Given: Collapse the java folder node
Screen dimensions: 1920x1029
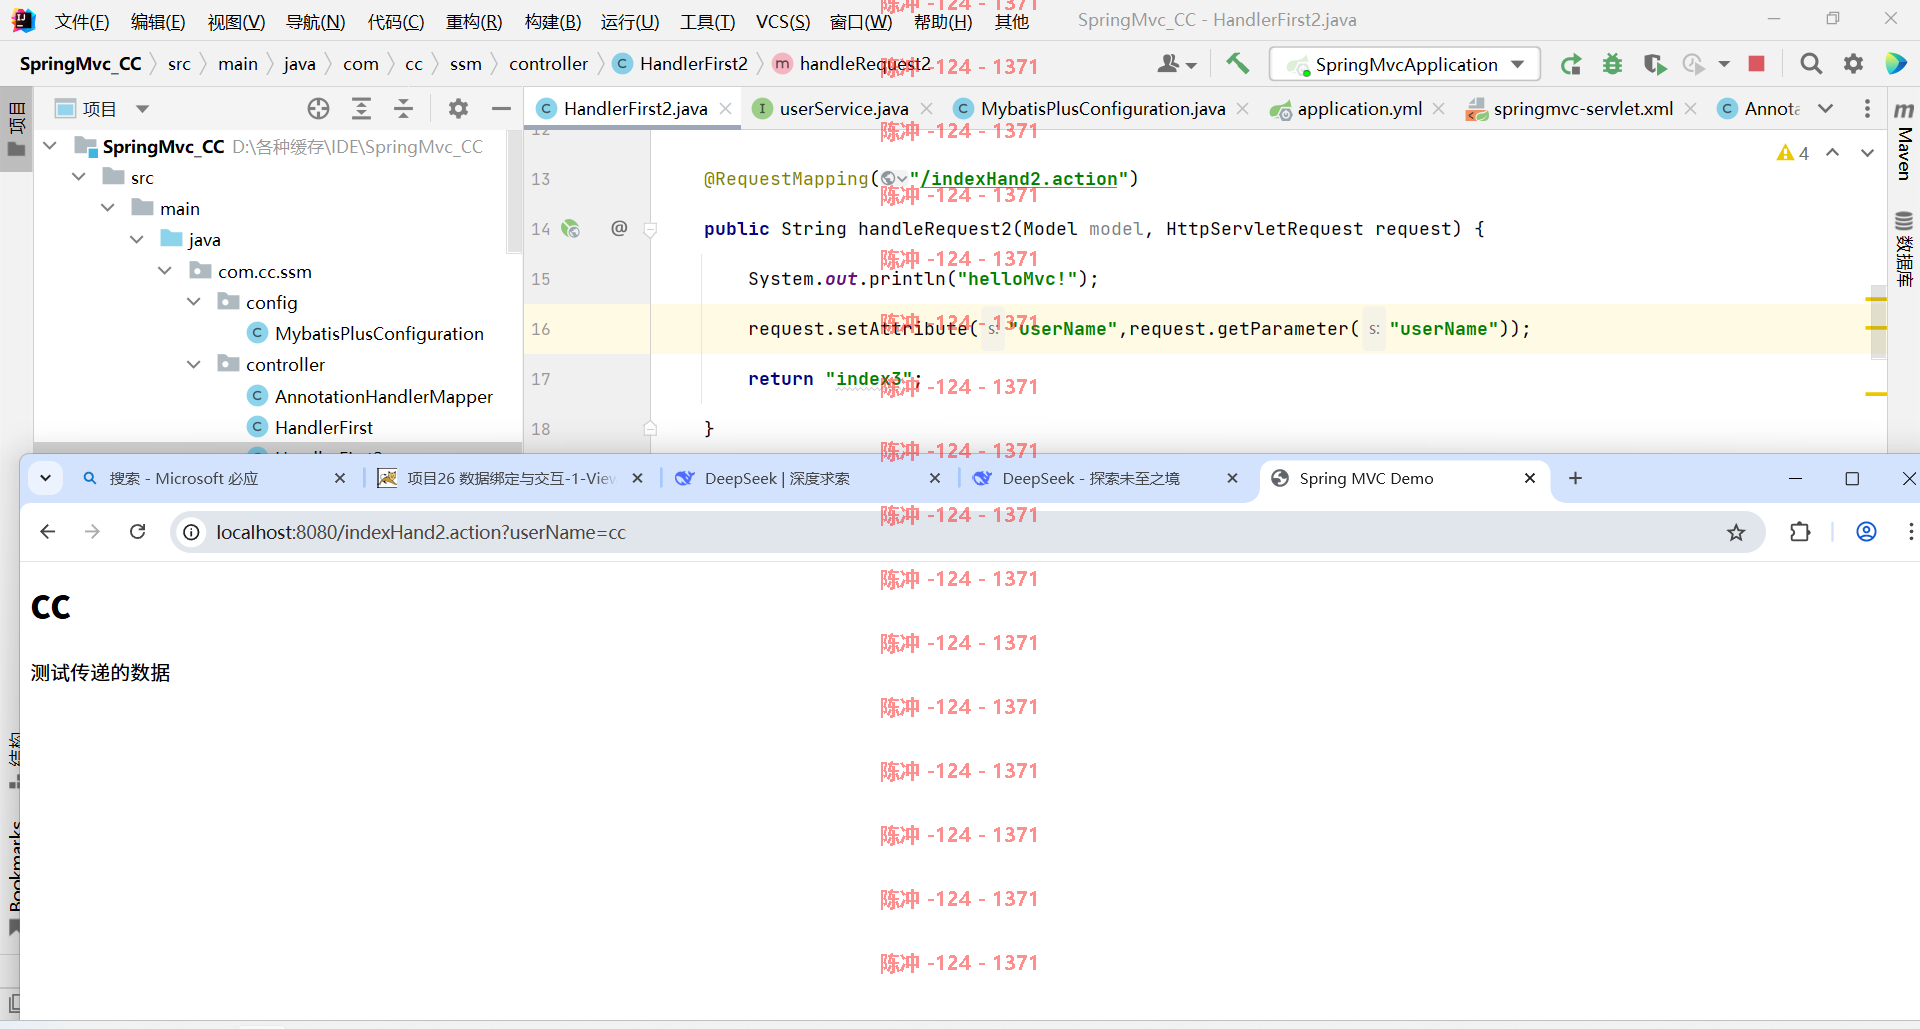Looking at the screenshot, I should pyautogui.click(x=137, y=239).
